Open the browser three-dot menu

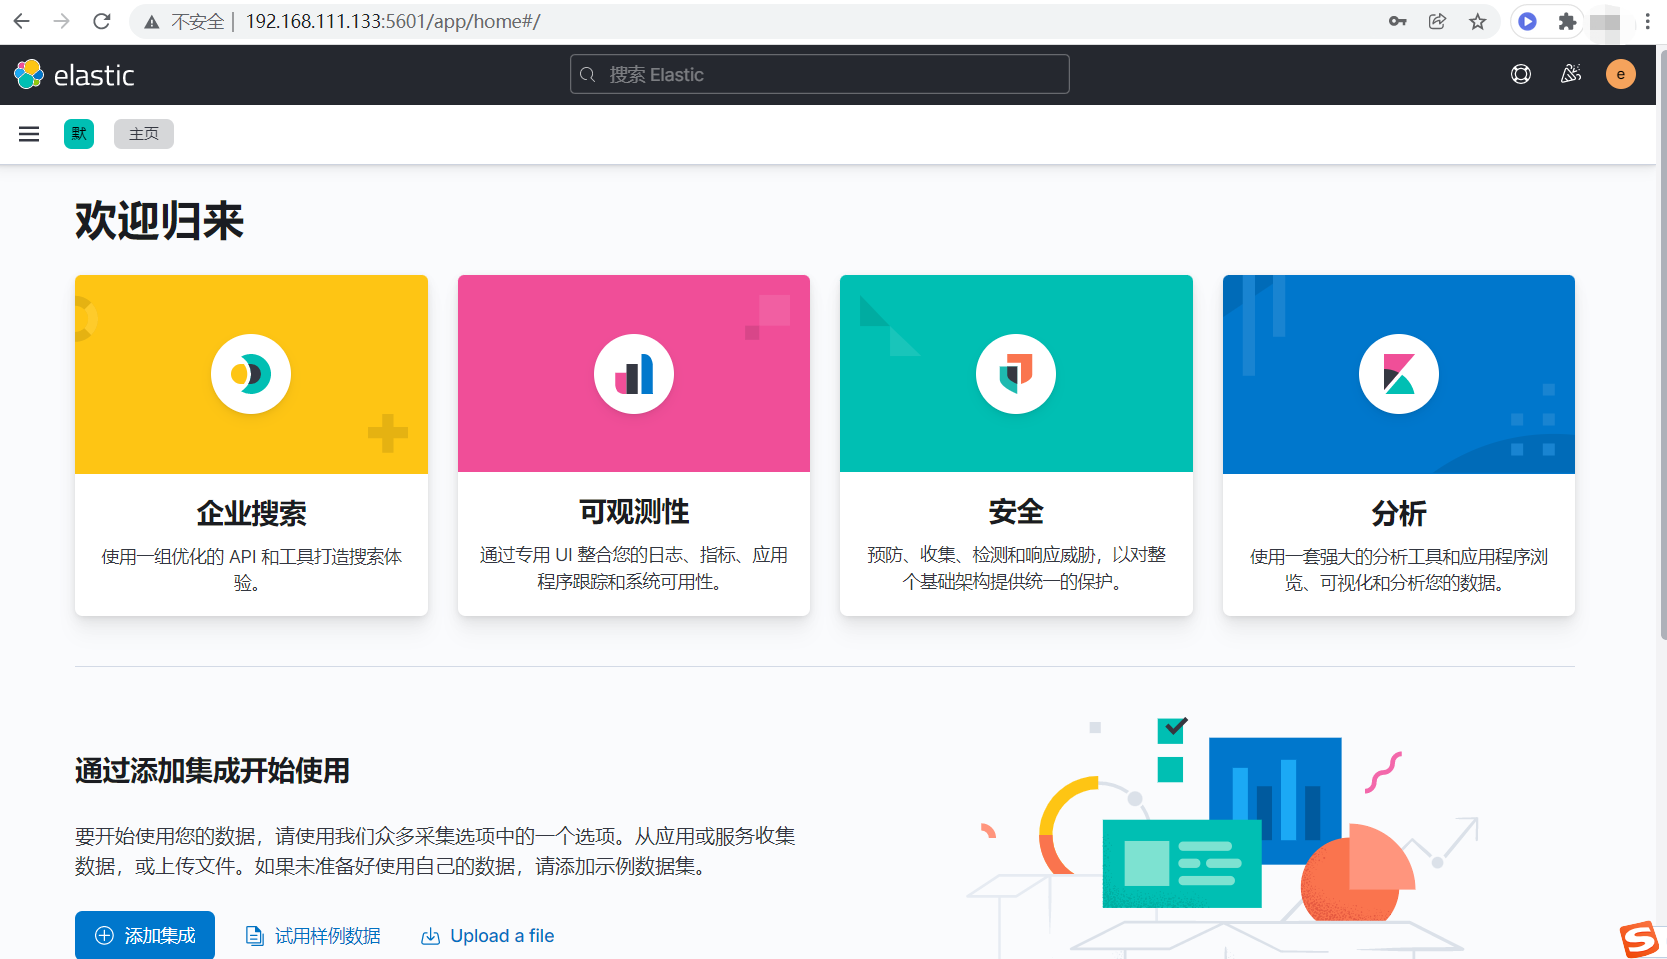tap(1647, 21)
